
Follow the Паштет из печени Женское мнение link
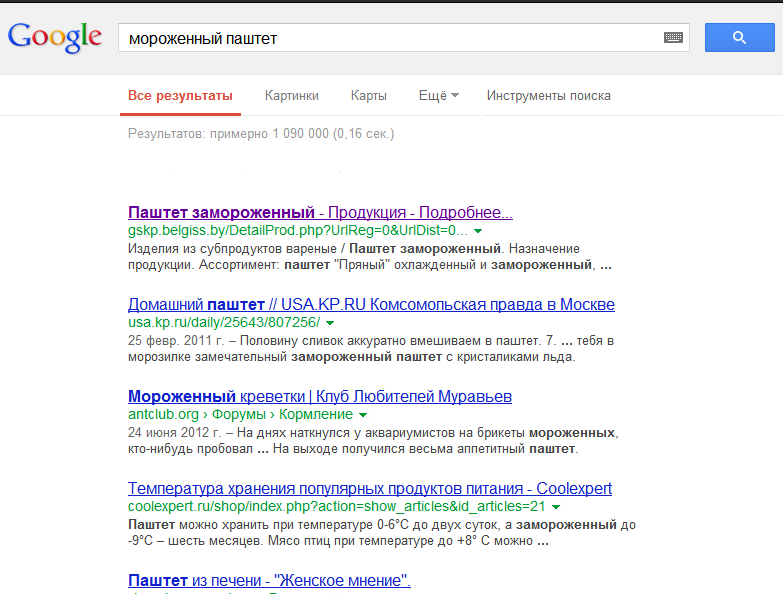click(270, 580)
